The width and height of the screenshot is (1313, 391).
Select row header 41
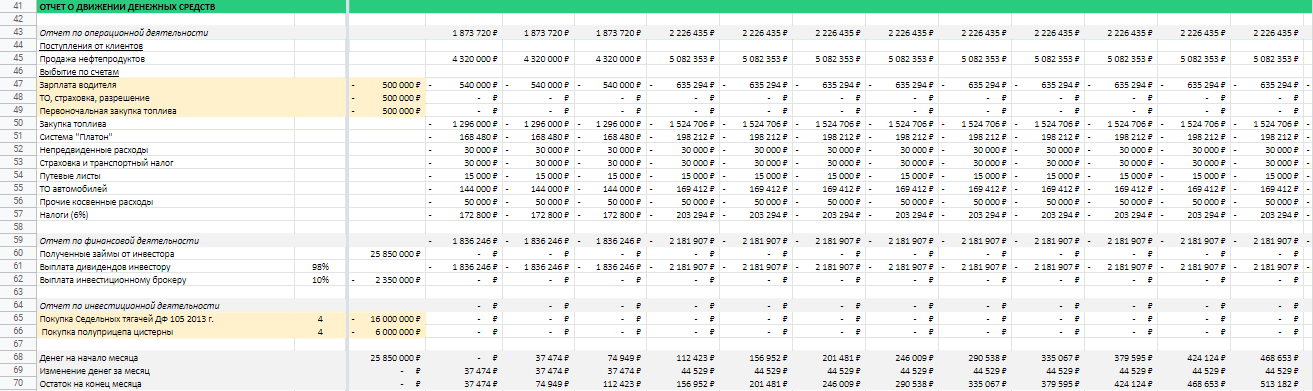click(17, 6)
